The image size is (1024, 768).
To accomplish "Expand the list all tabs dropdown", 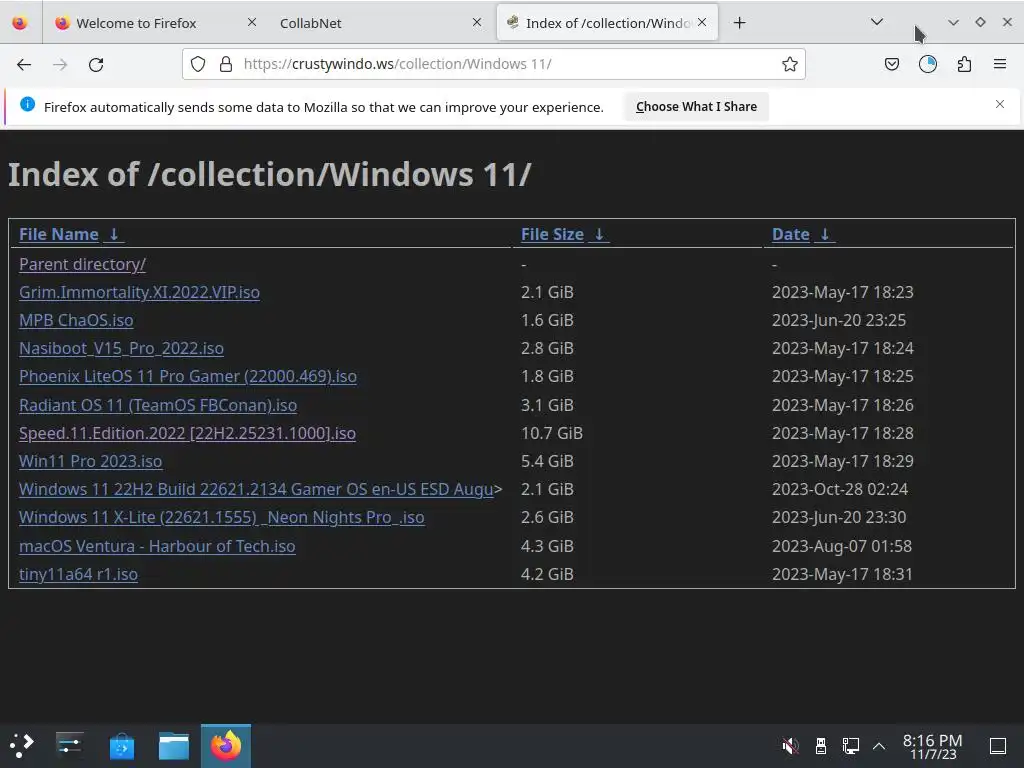I will click(x=877, y=22).
